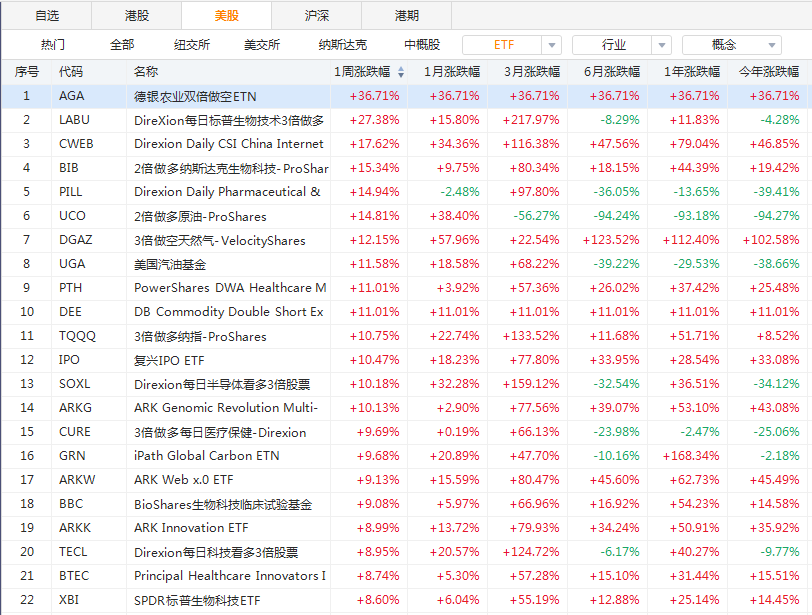Viewport: 812px width, 615px height.
Task: Show the 全部 category
Action: tap(122, 45)
